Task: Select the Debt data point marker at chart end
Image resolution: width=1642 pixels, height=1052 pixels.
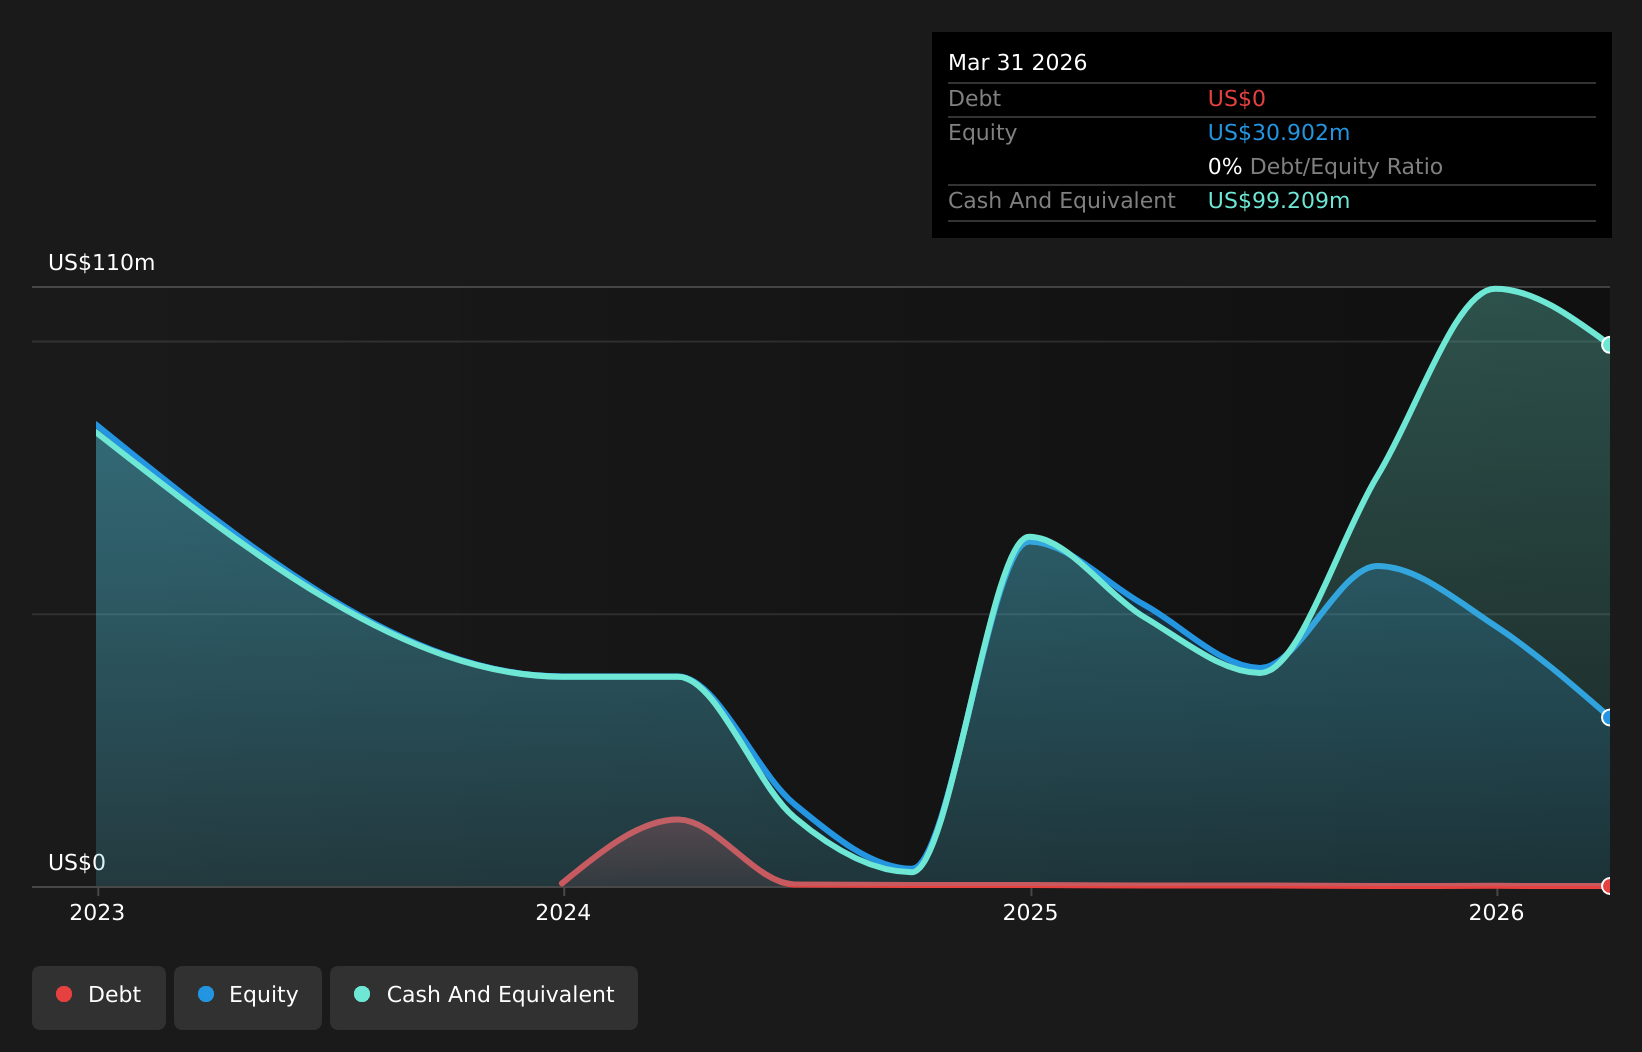Action: (1608, 886)
